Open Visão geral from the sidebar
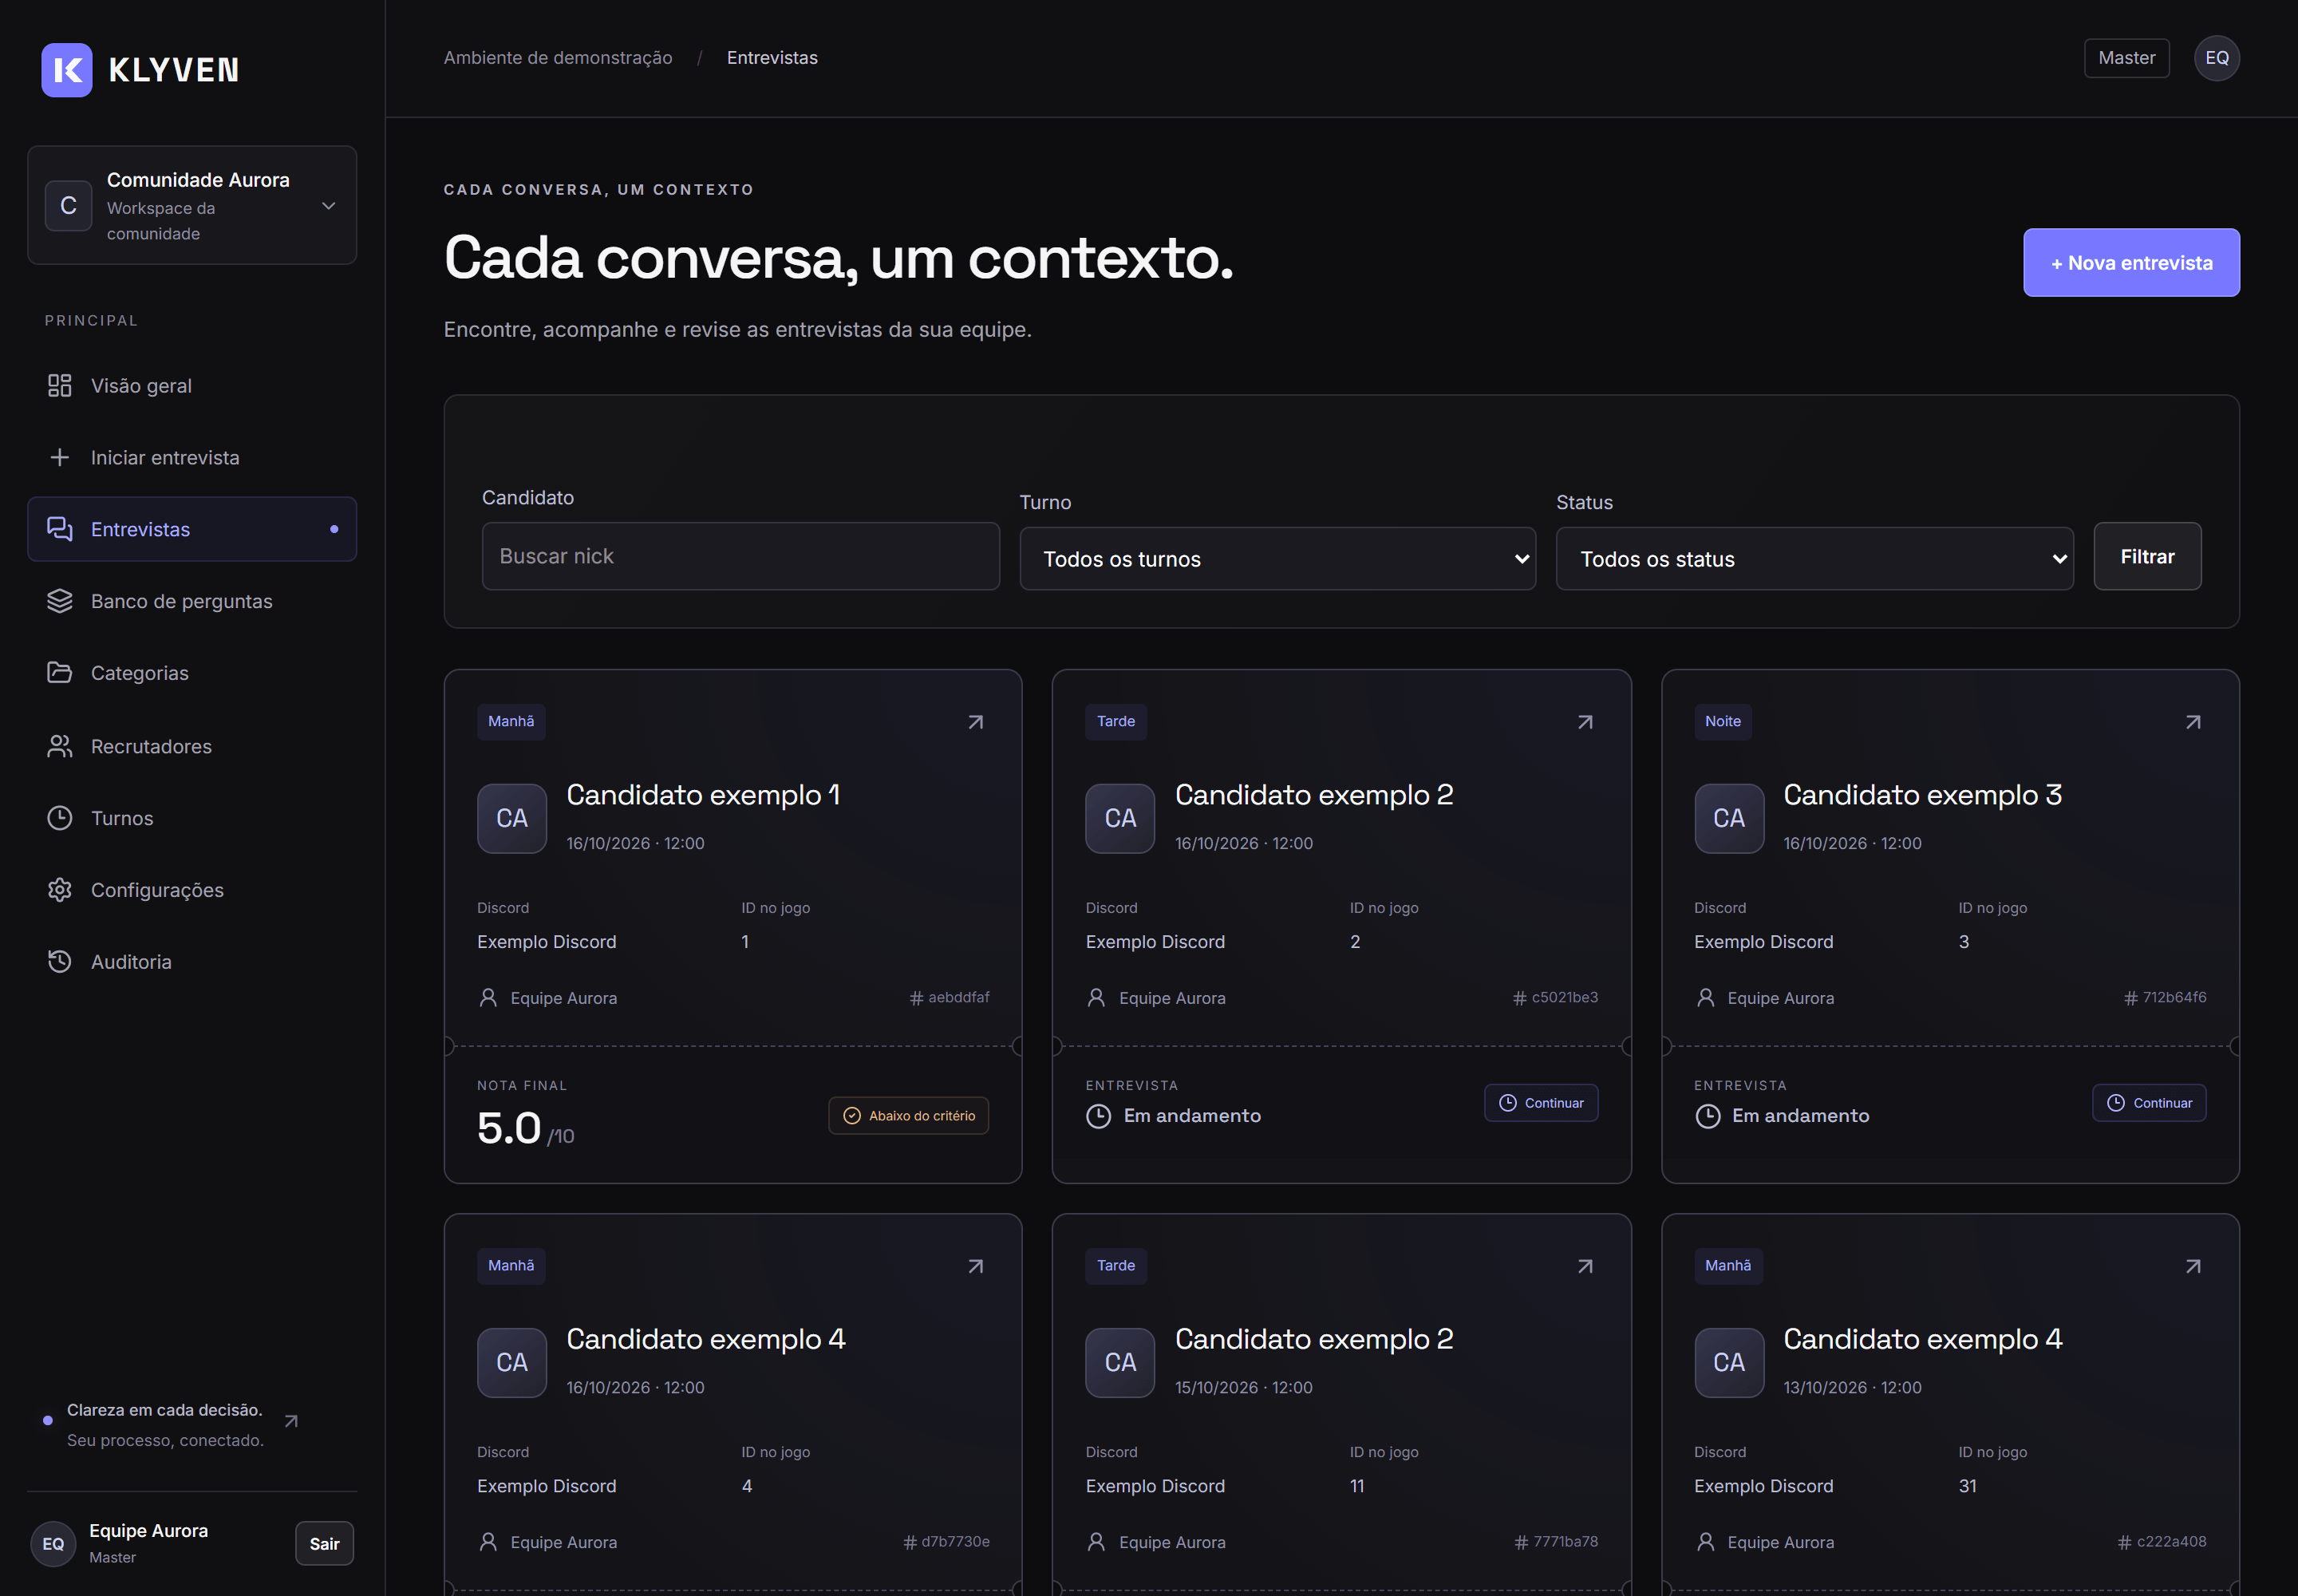This screenshot has width=2298, height=1596. [x=192, y=385]
